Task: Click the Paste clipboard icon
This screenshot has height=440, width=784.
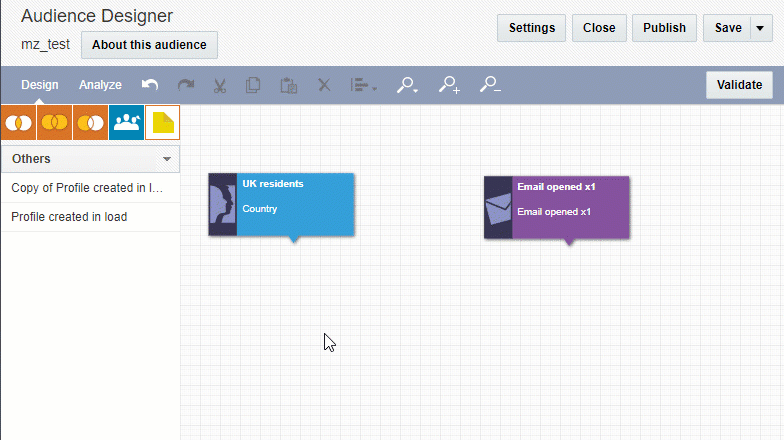Action: coord(288,85)
